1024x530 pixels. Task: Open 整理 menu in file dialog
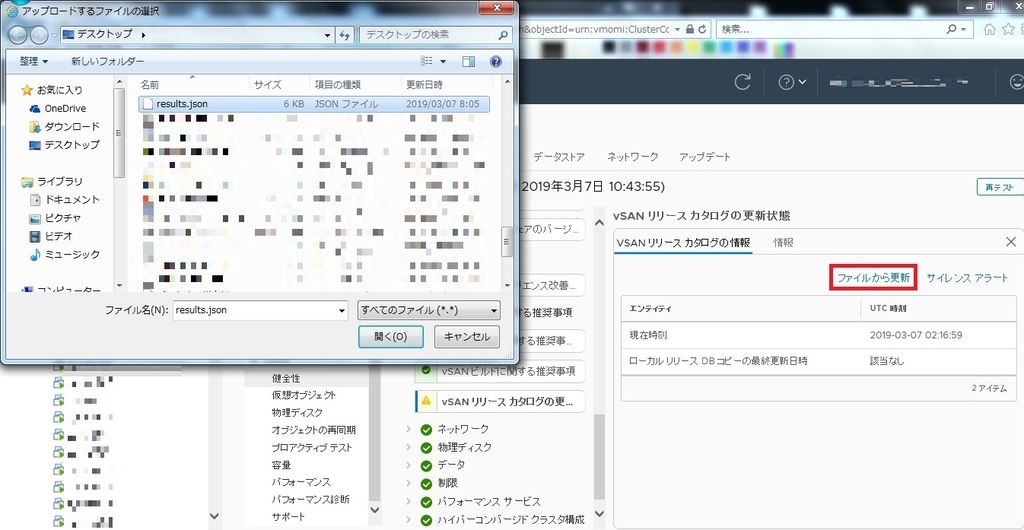34,61
